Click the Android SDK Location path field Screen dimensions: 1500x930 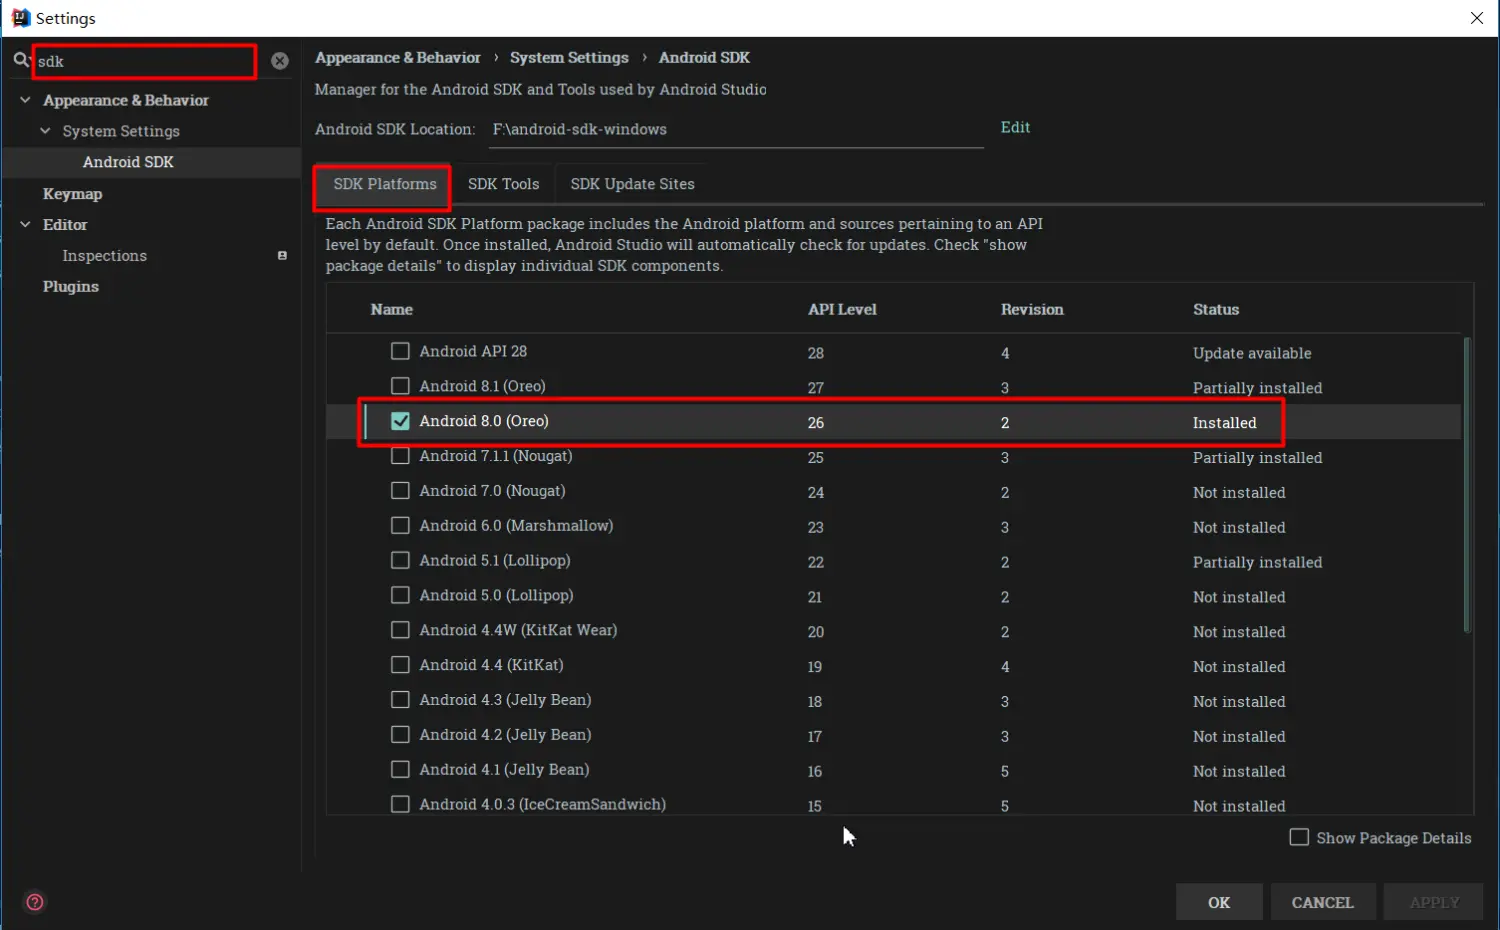coord(736,130)
